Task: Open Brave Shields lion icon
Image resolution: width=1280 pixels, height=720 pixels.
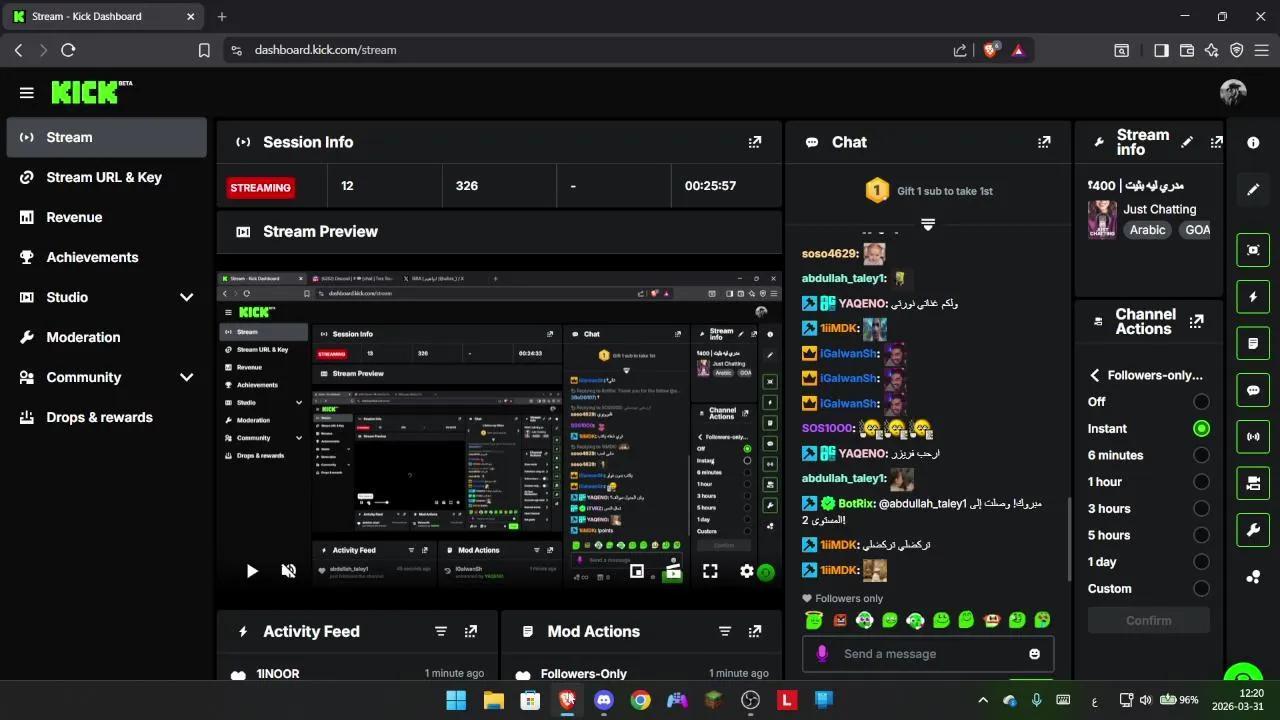Action: (991, 49)
